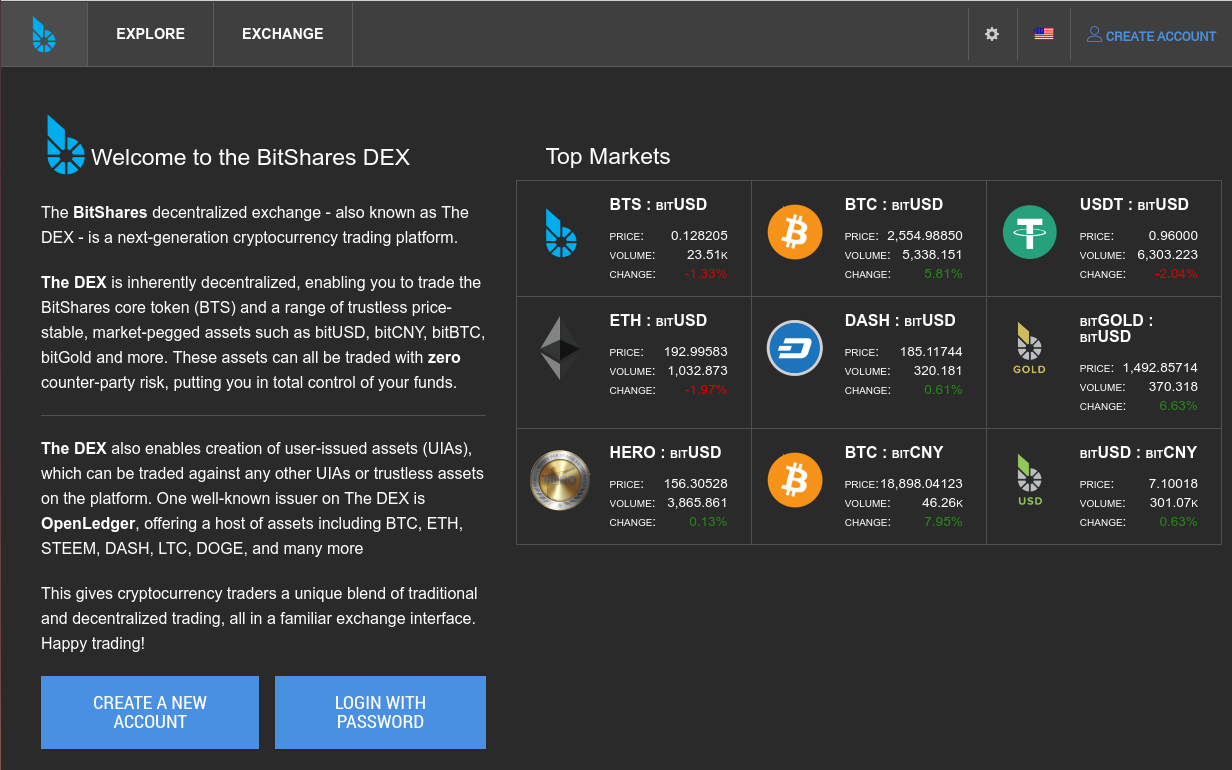Click the Login with Password button
Image resolution: width=1232 pixels, height=770 pixels.
(380, 712)
